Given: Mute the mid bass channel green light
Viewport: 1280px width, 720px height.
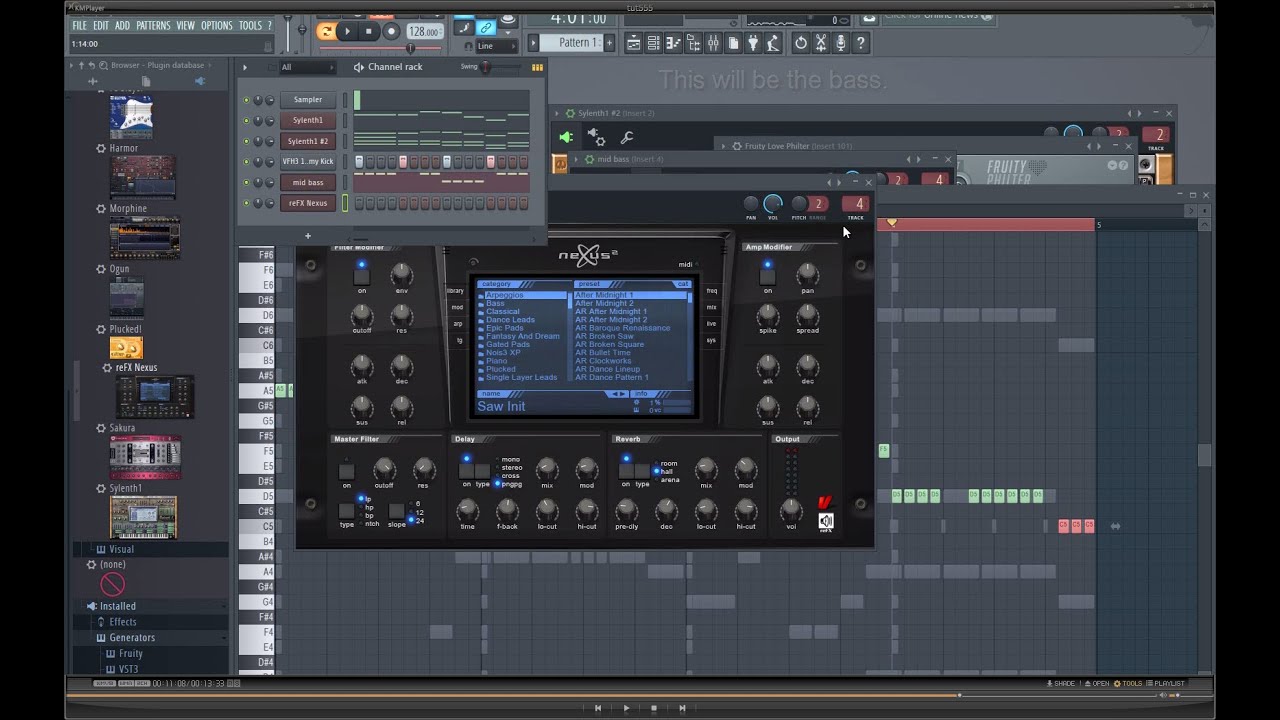Looking at the screenshot, I should click(x=247, y=182).
